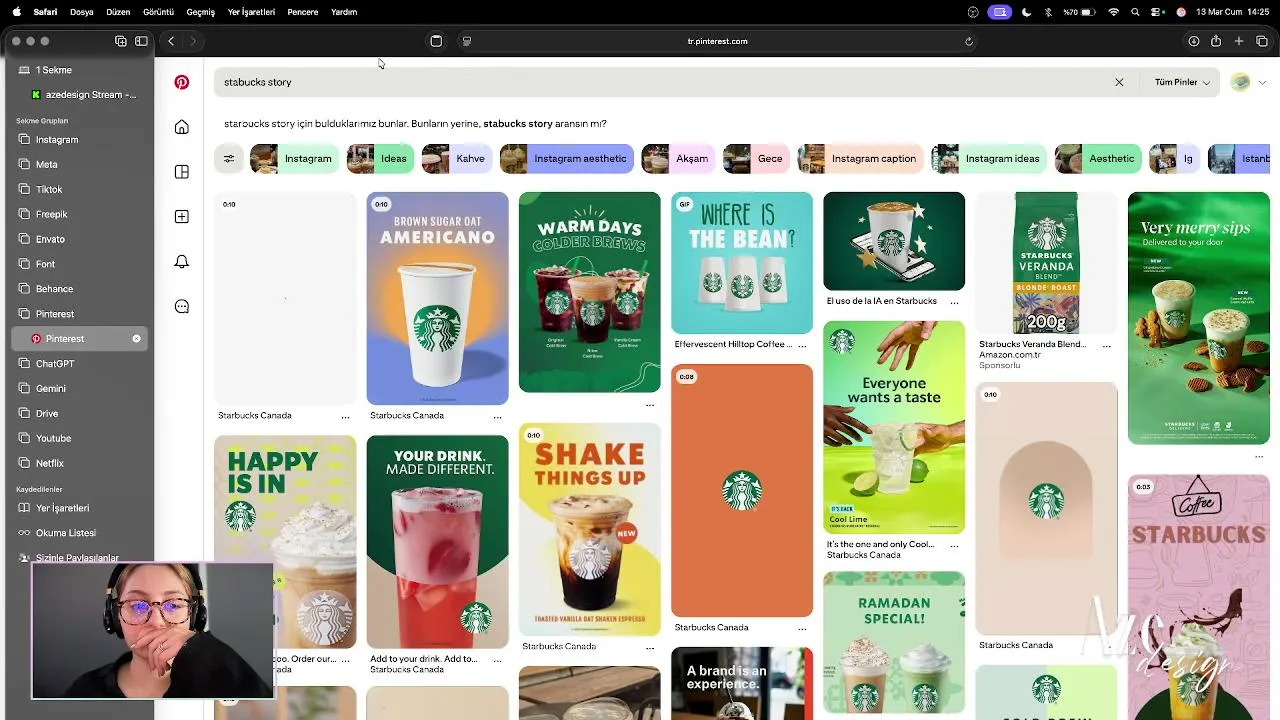Open the Everyone wants a taste pin

894,428
